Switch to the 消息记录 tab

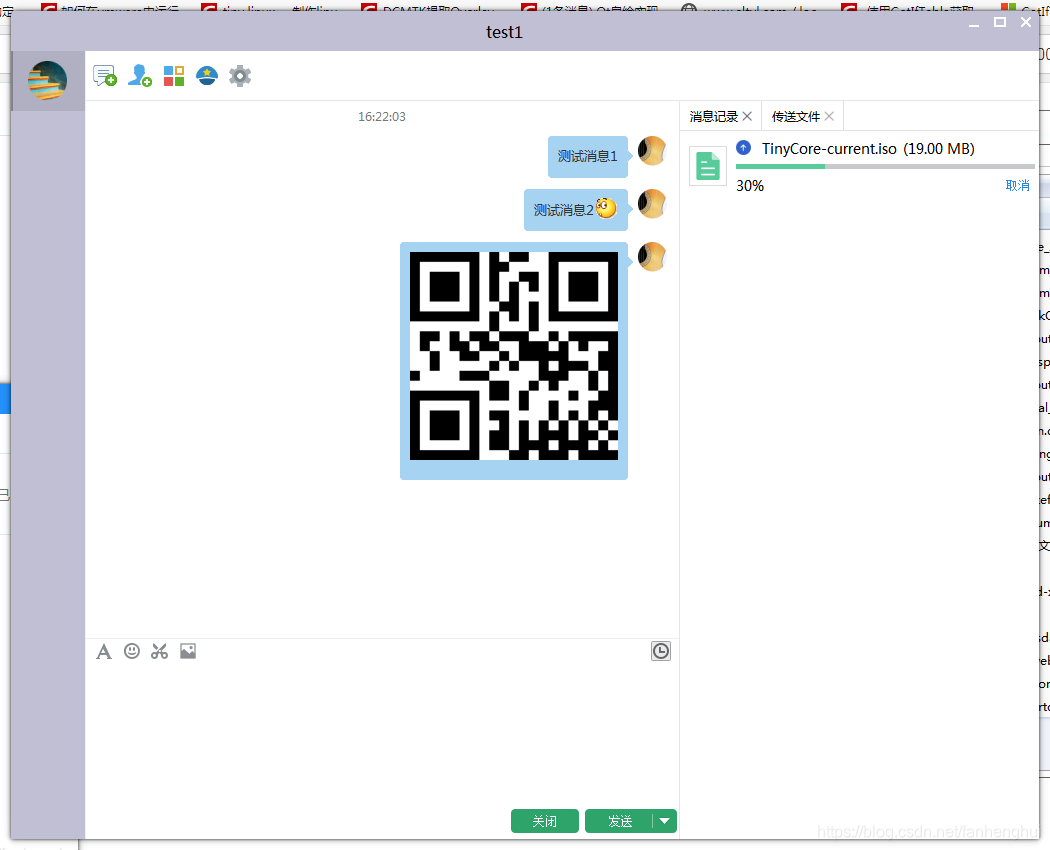coord(713,117)
